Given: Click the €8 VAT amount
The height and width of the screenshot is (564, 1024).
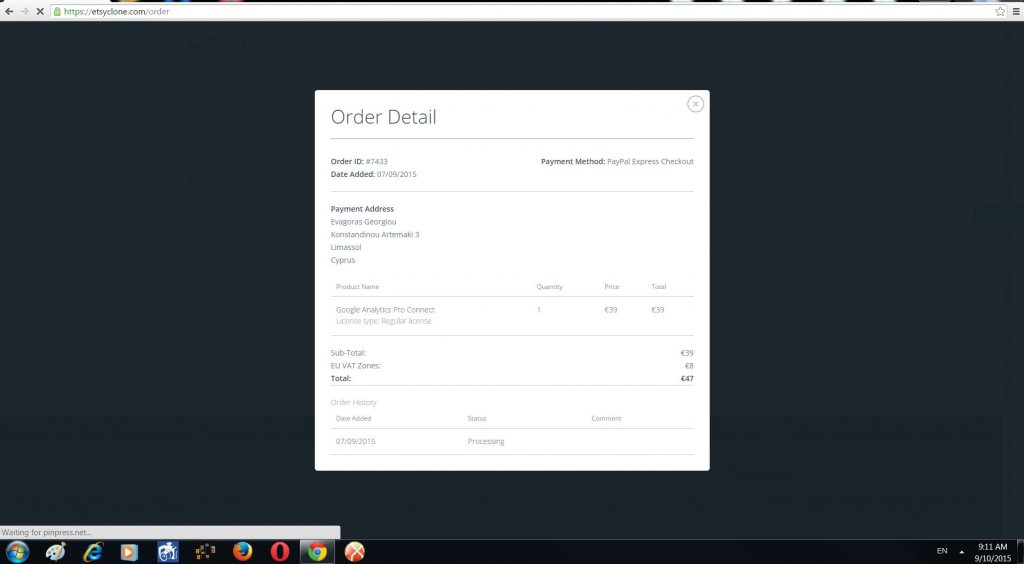Looking at the screenshot, I should coord(689,366).
